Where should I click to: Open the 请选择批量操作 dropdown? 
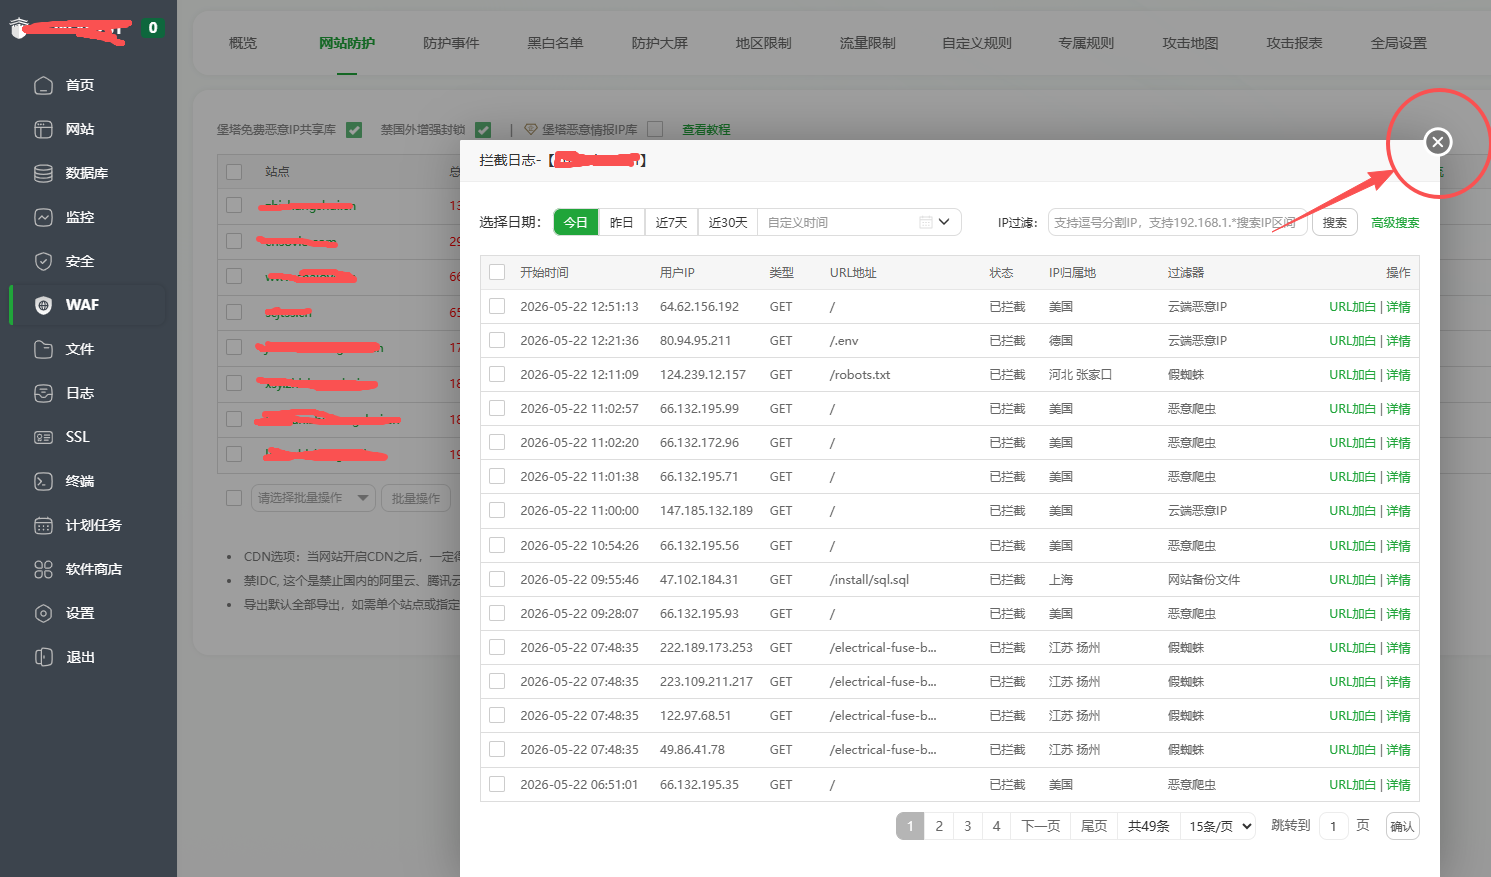click(x=313, y=498)
